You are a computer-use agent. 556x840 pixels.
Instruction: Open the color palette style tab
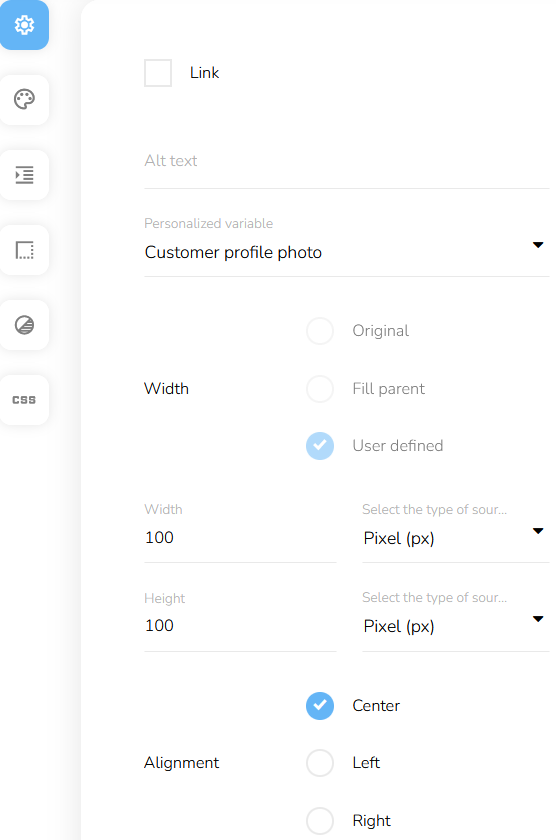point(24,100)
